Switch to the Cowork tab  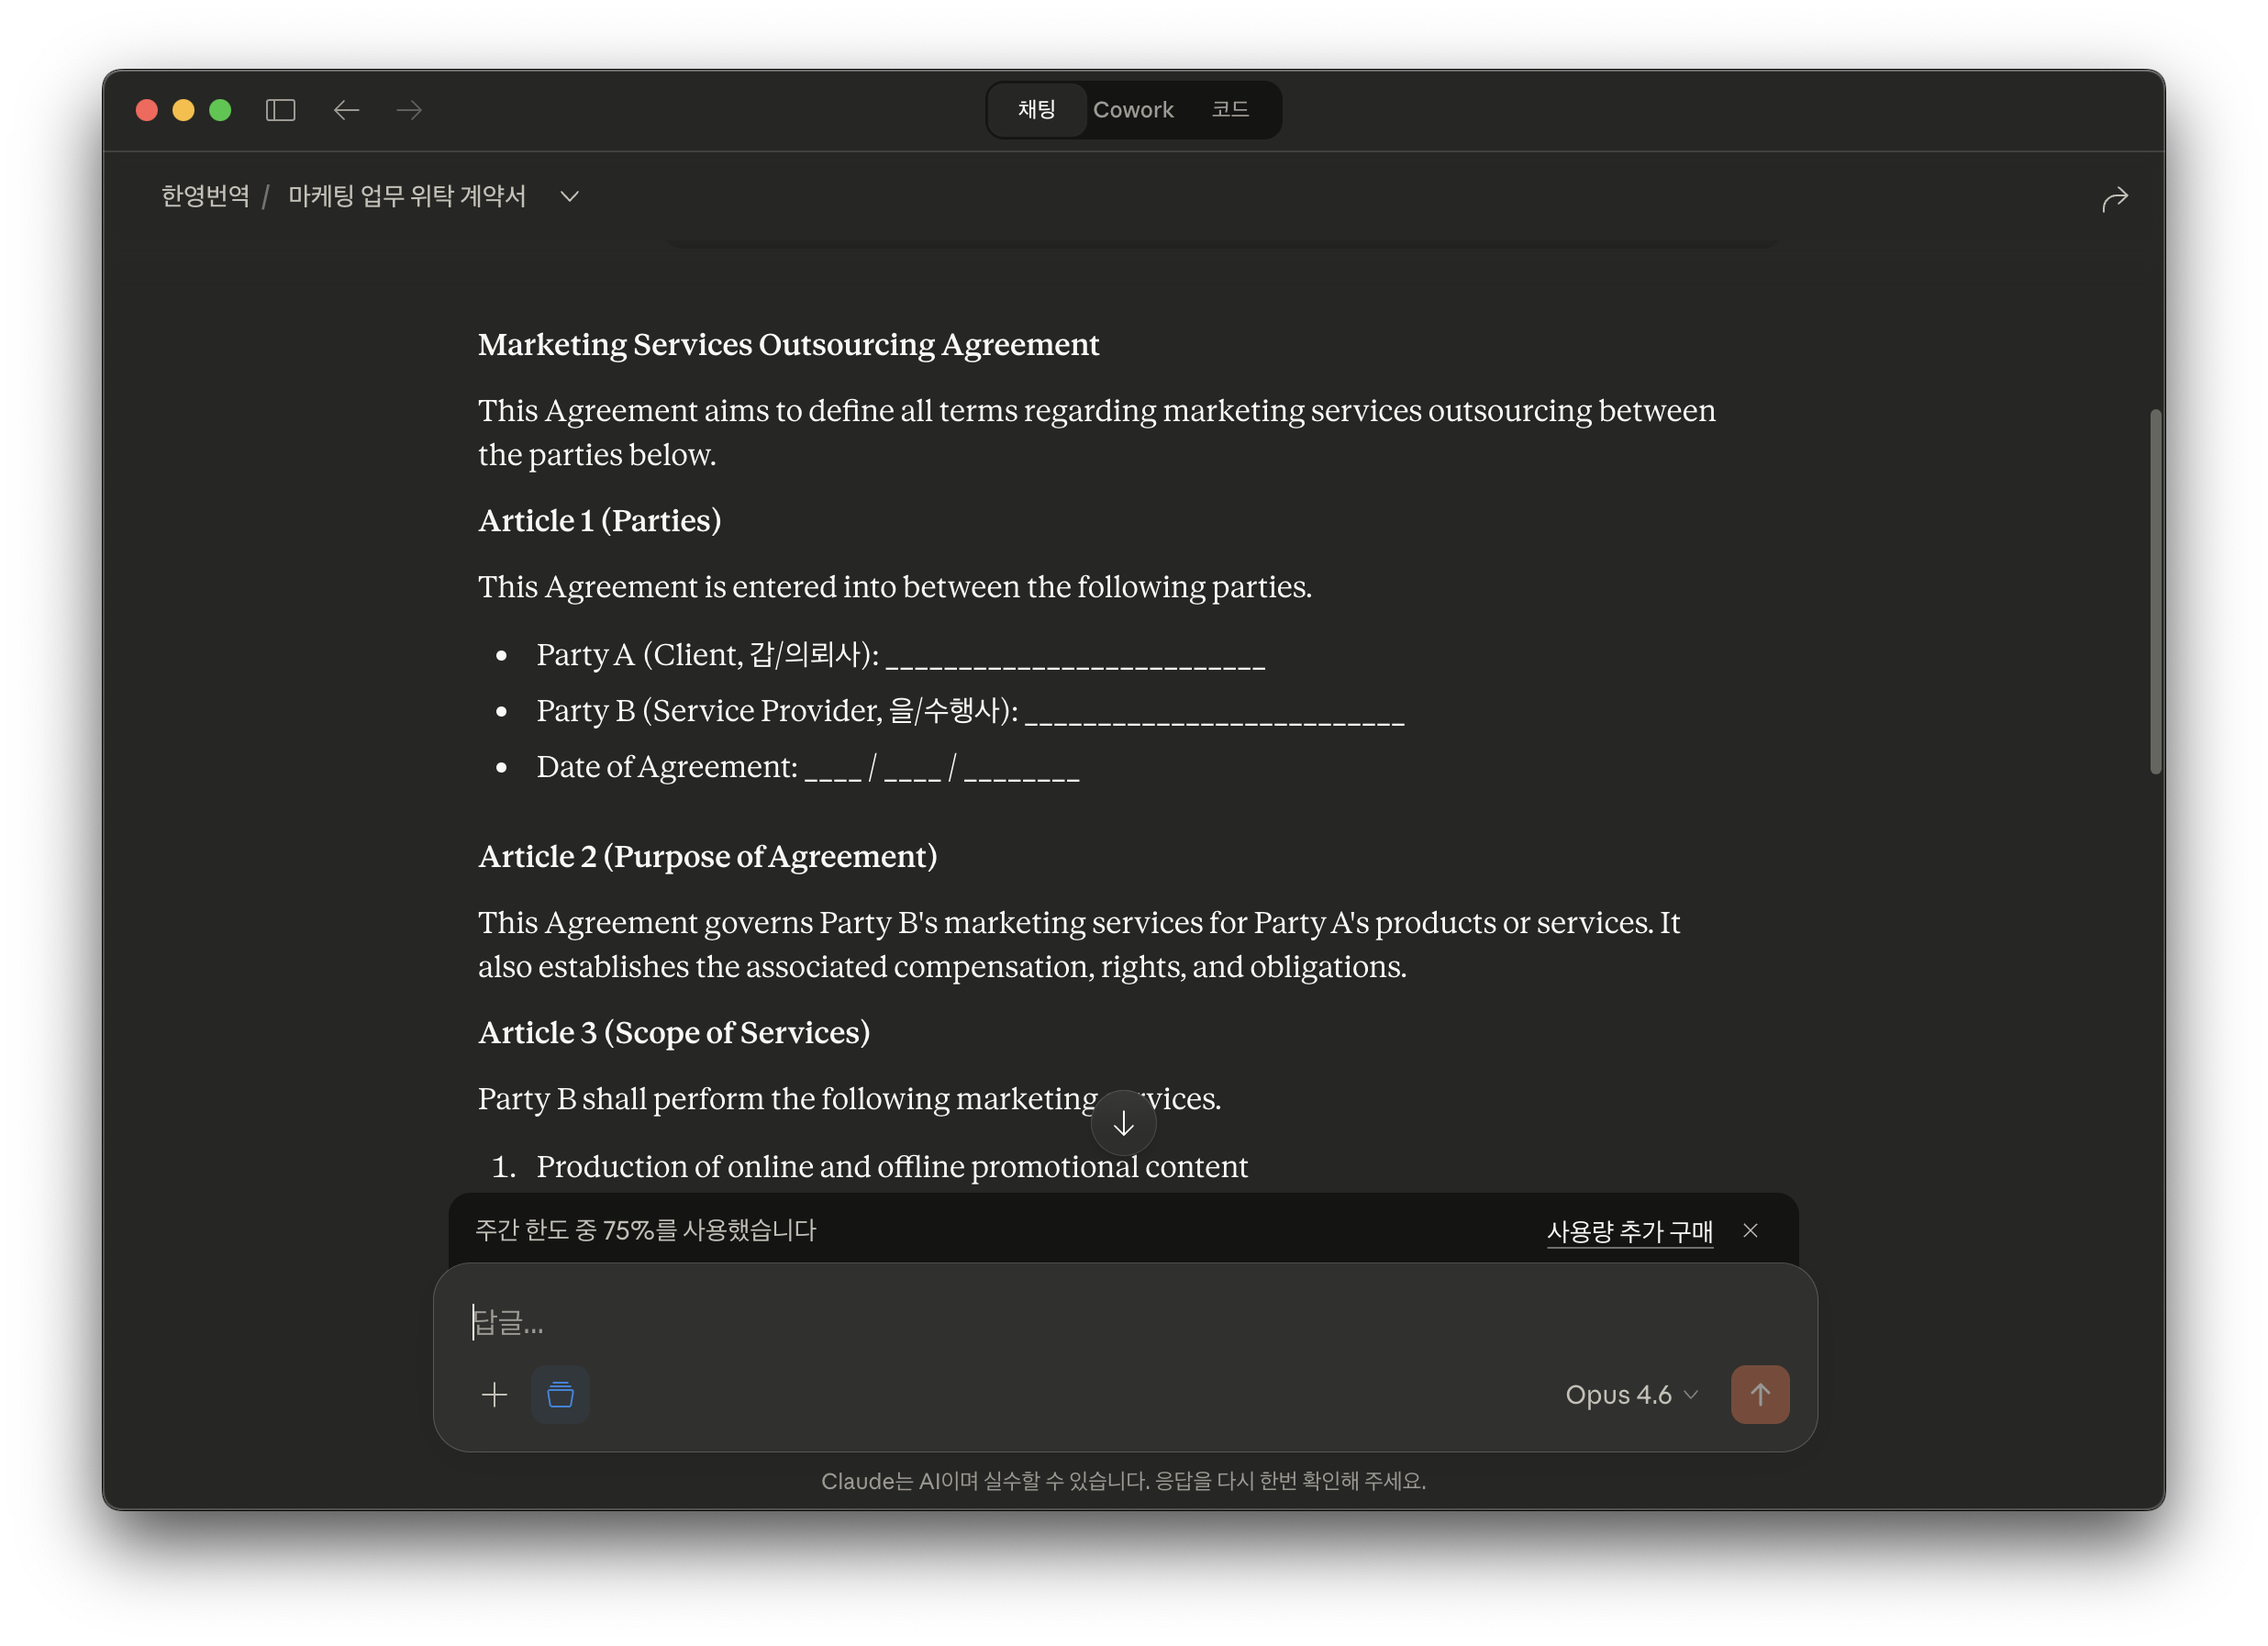coord(1132,110)
